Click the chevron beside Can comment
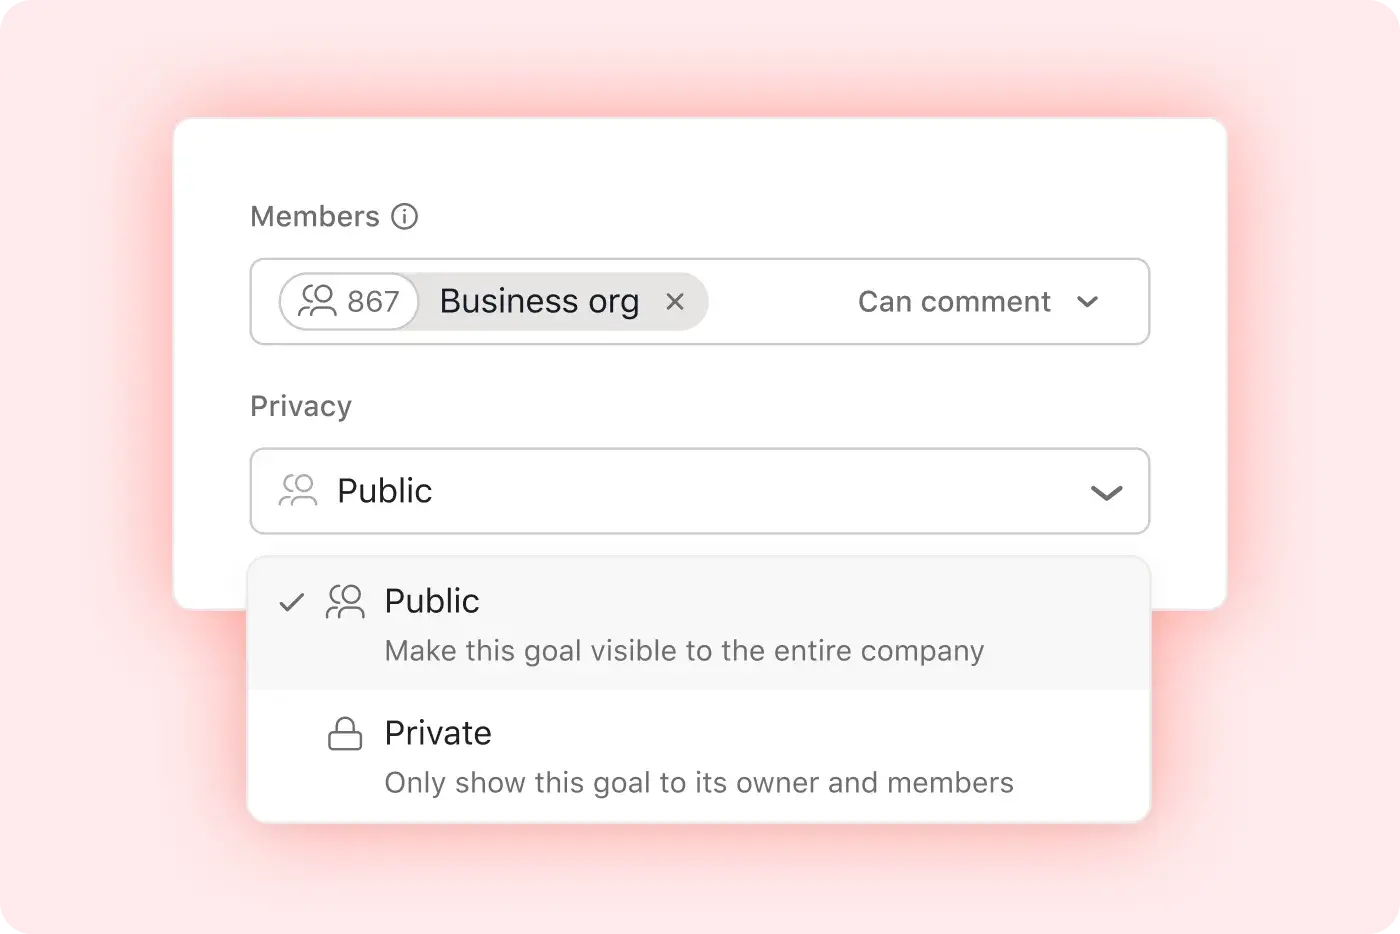Viewport: 1400px width, 934px height. [x=1088, y=302]
